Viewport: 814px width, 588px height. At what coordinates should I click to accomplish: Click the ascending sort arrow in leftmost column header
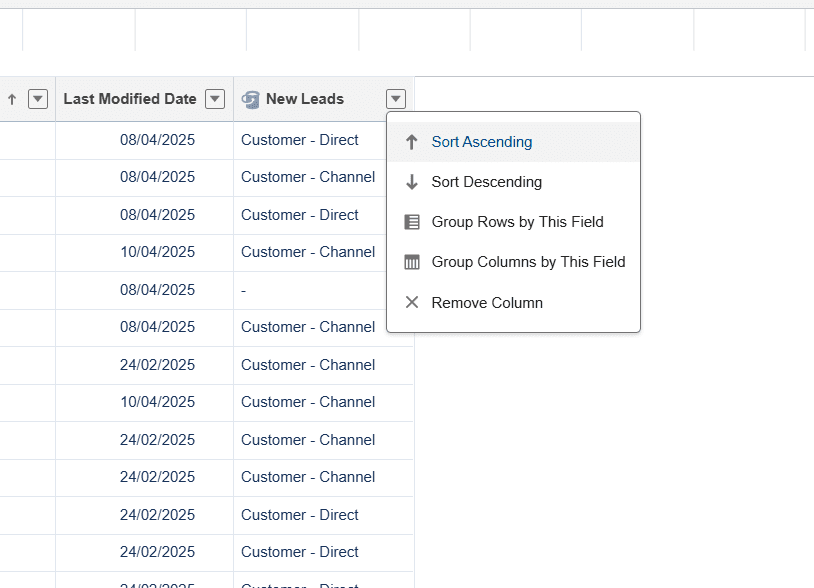click(12, 99)
